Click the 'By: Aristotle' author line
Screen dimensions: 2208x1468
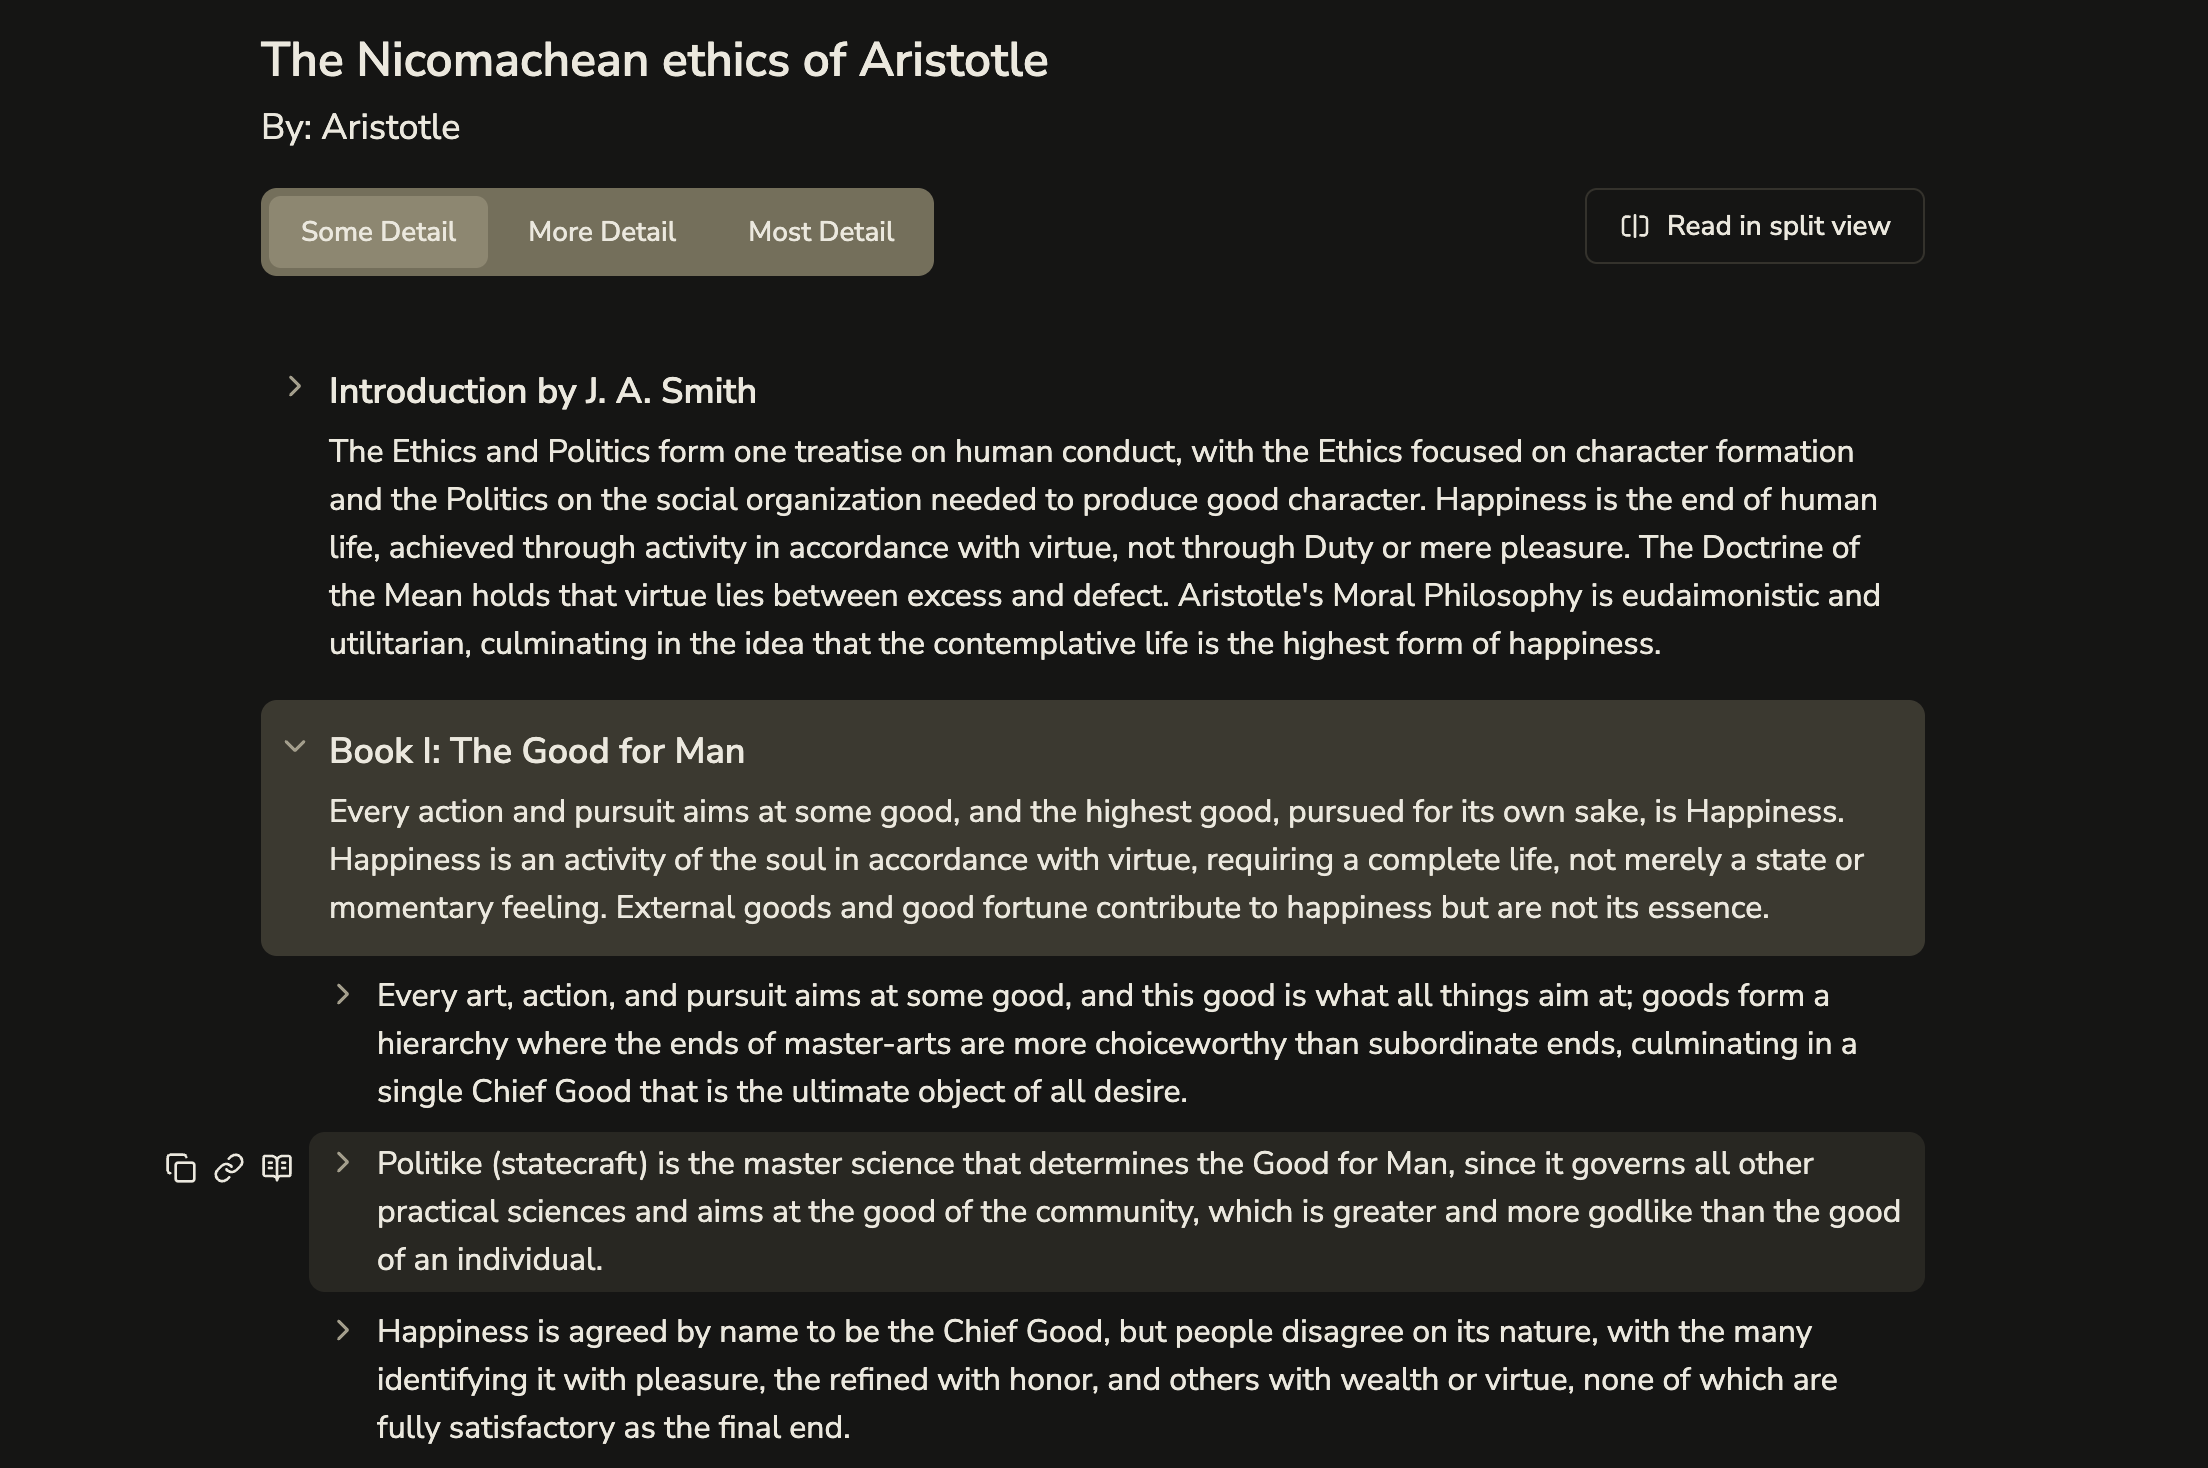[360, 127]
